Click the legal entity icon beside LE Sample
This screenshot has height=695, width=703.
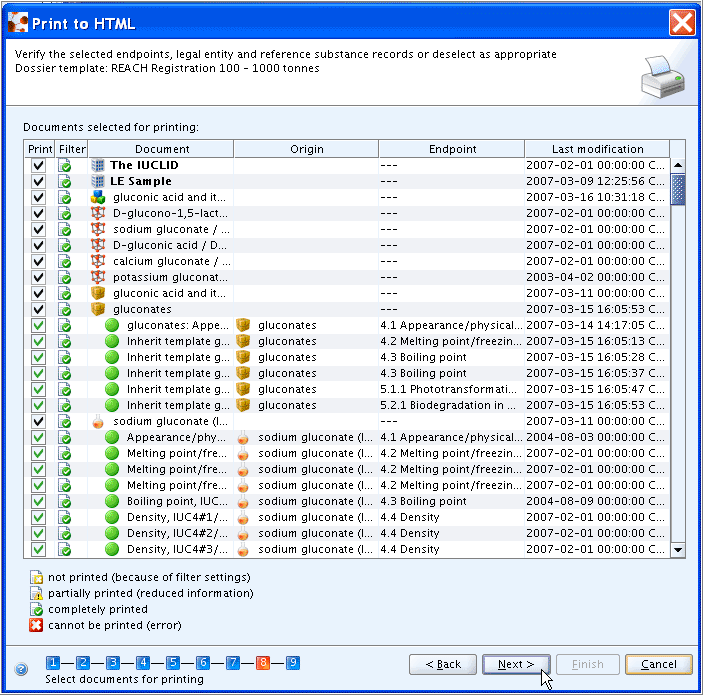click(x=98, y=181)
